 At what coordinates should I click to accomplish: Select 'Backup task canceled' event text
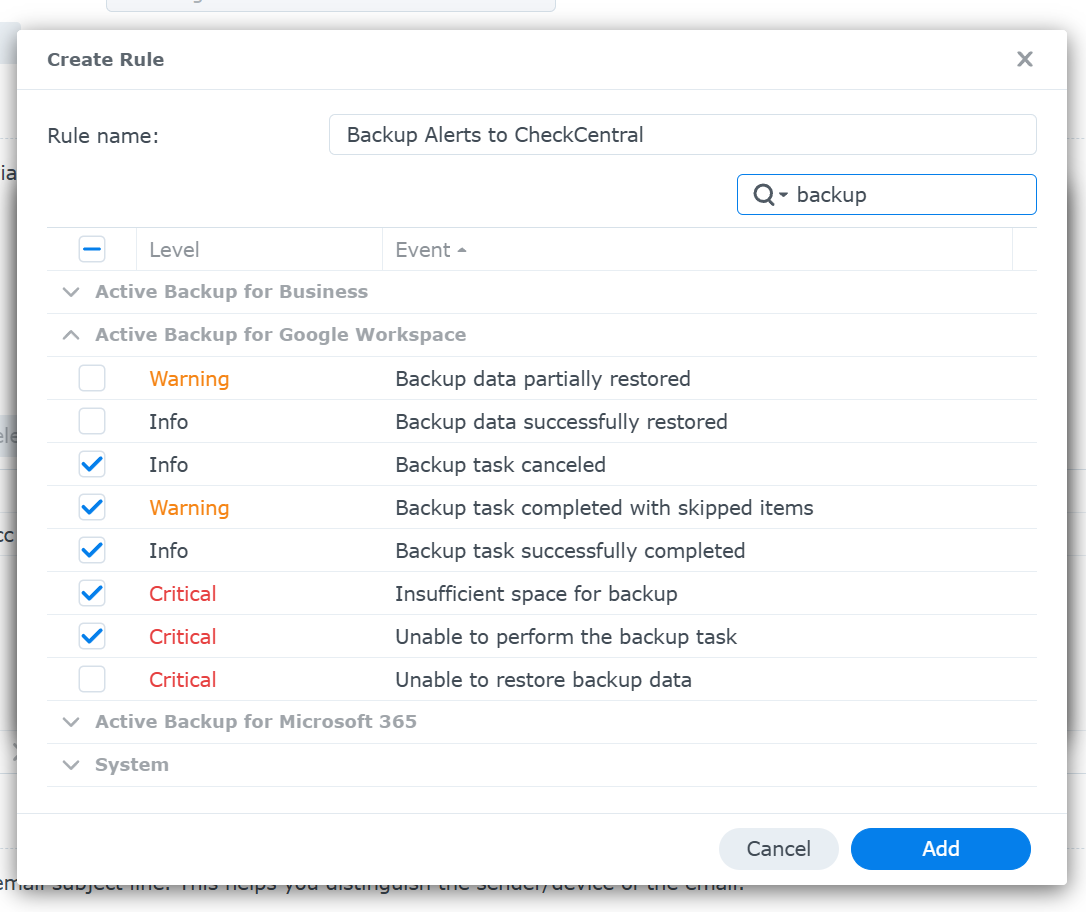(x=500, y=465)
